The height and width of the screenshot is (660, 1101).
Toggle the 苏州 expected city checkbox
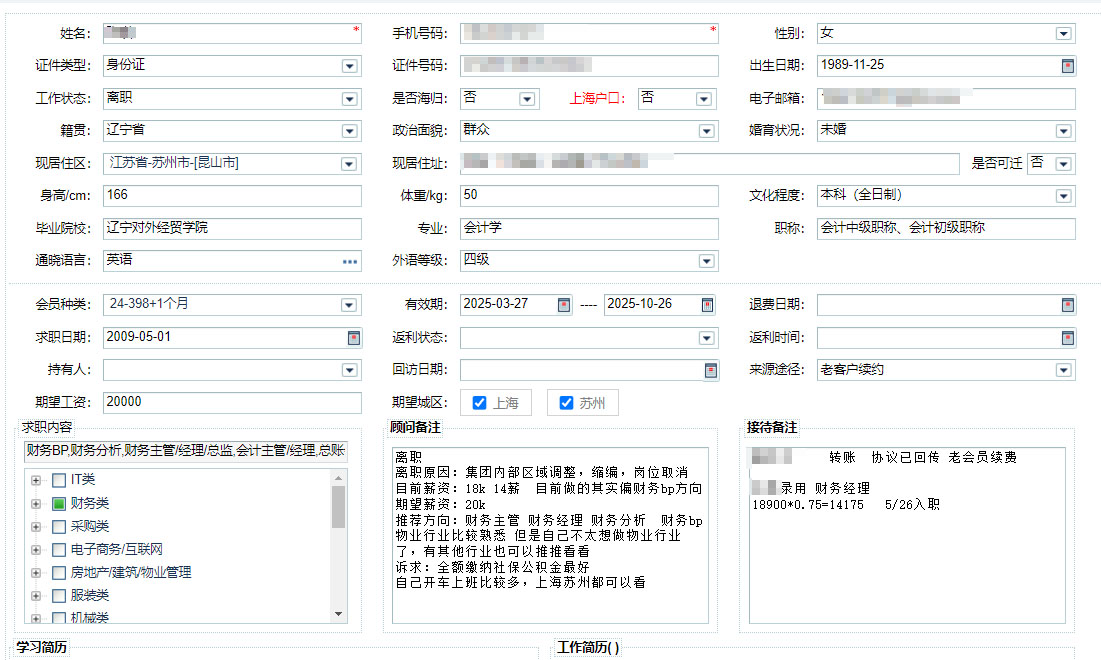pos(566,403)
